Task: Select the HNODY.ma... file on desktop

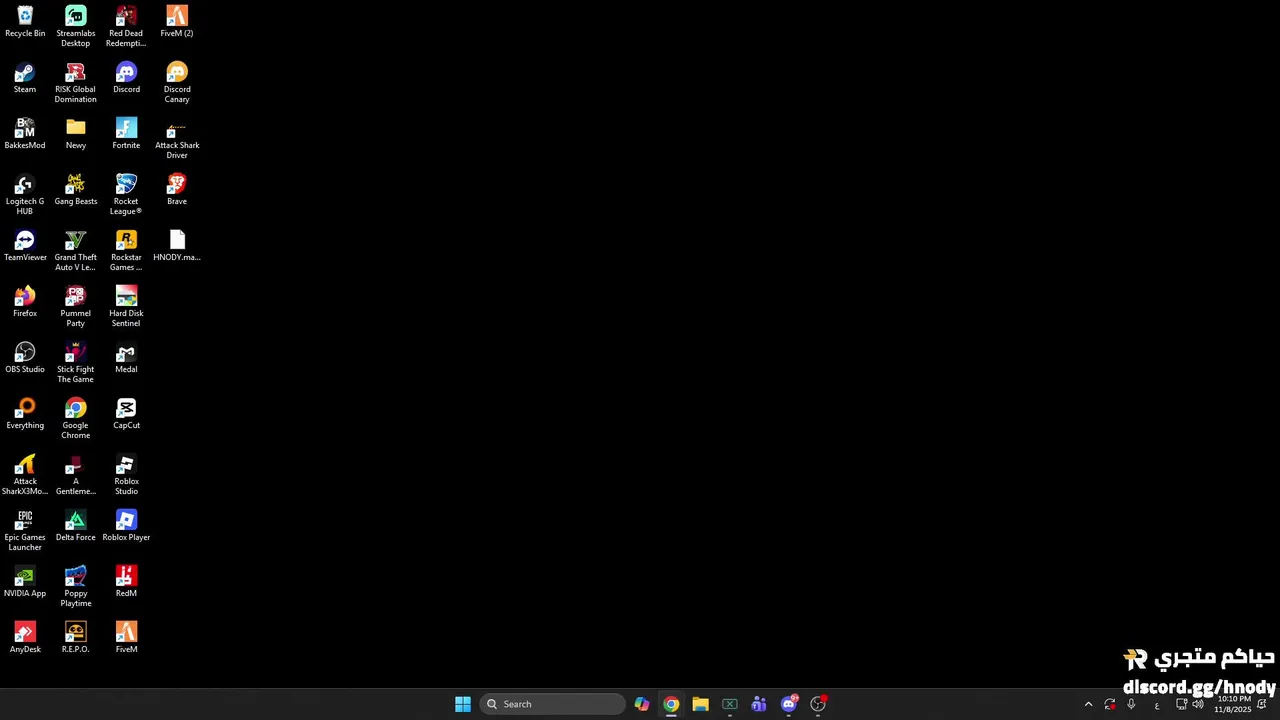Action: 177,246
